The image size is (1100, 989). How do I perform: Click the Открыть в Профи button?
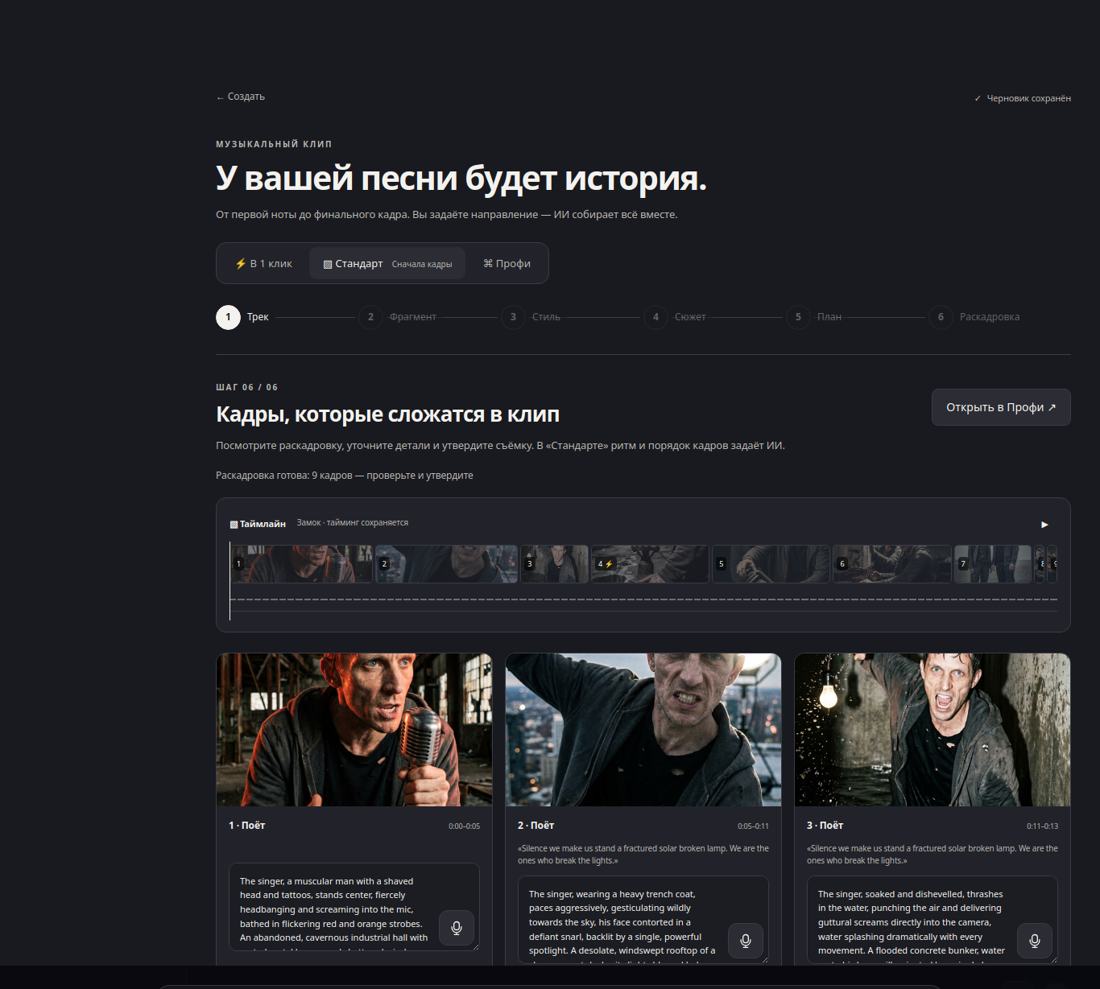point(1000,408)
